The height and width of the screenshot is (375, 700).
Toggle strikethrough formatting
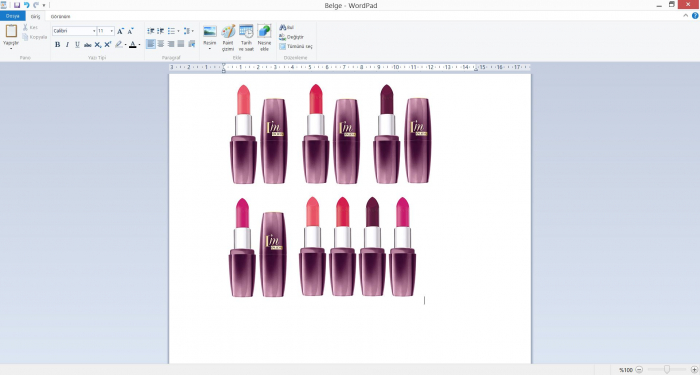[88, 45]
